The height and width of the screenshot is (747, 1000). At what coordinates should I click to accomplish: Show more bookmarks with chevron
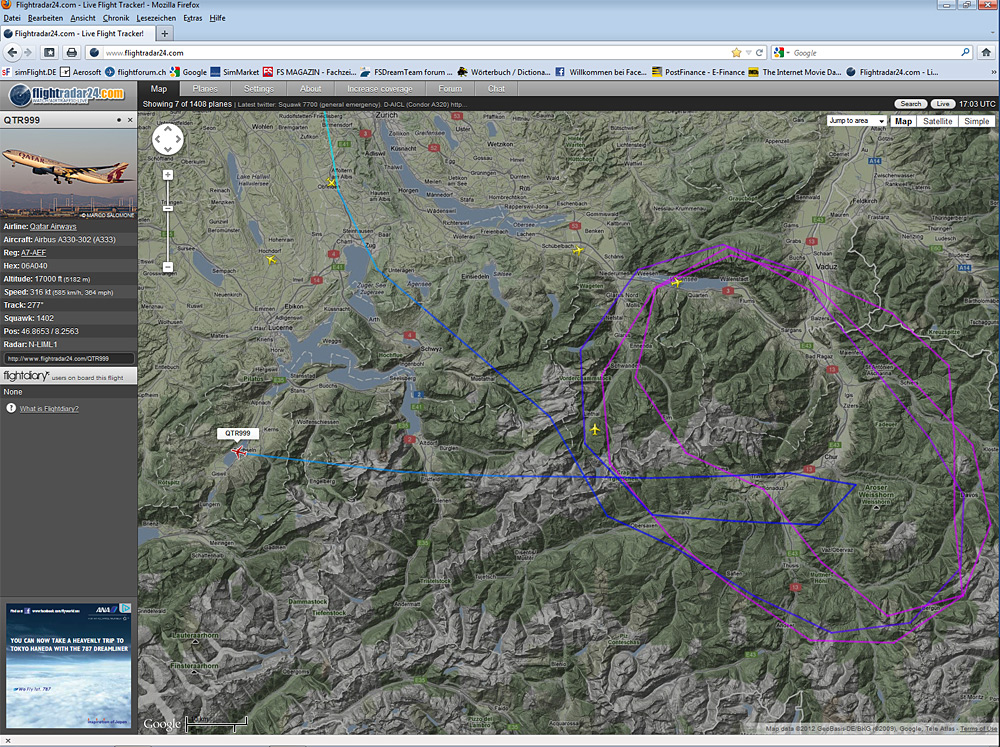click(x=994, y=72)
